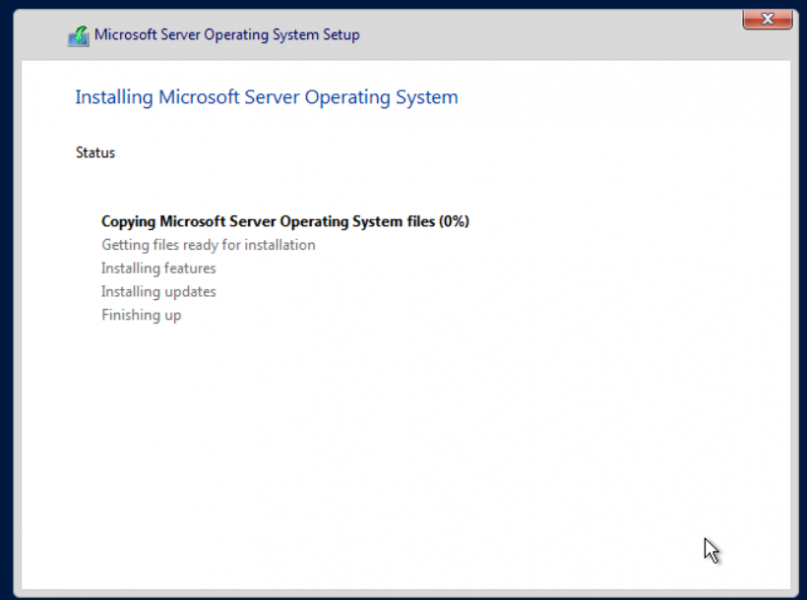Click the 'Microsoft Server Operating System Setup' title text

click(x=227, y=35)
